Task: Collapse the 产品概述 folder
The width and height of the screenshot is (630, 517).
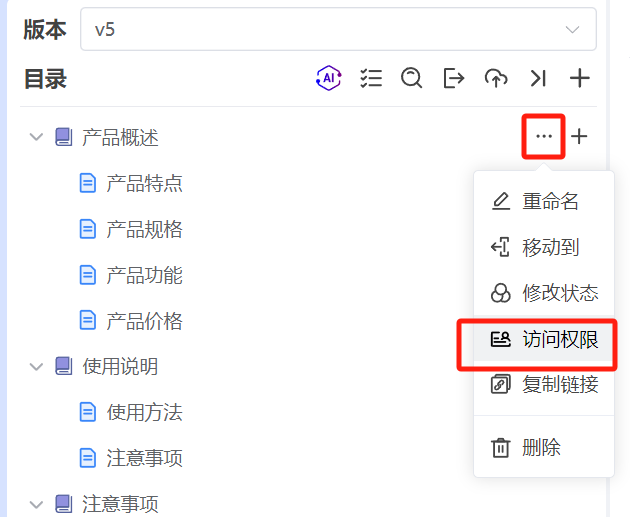Action: coord(37,137)
